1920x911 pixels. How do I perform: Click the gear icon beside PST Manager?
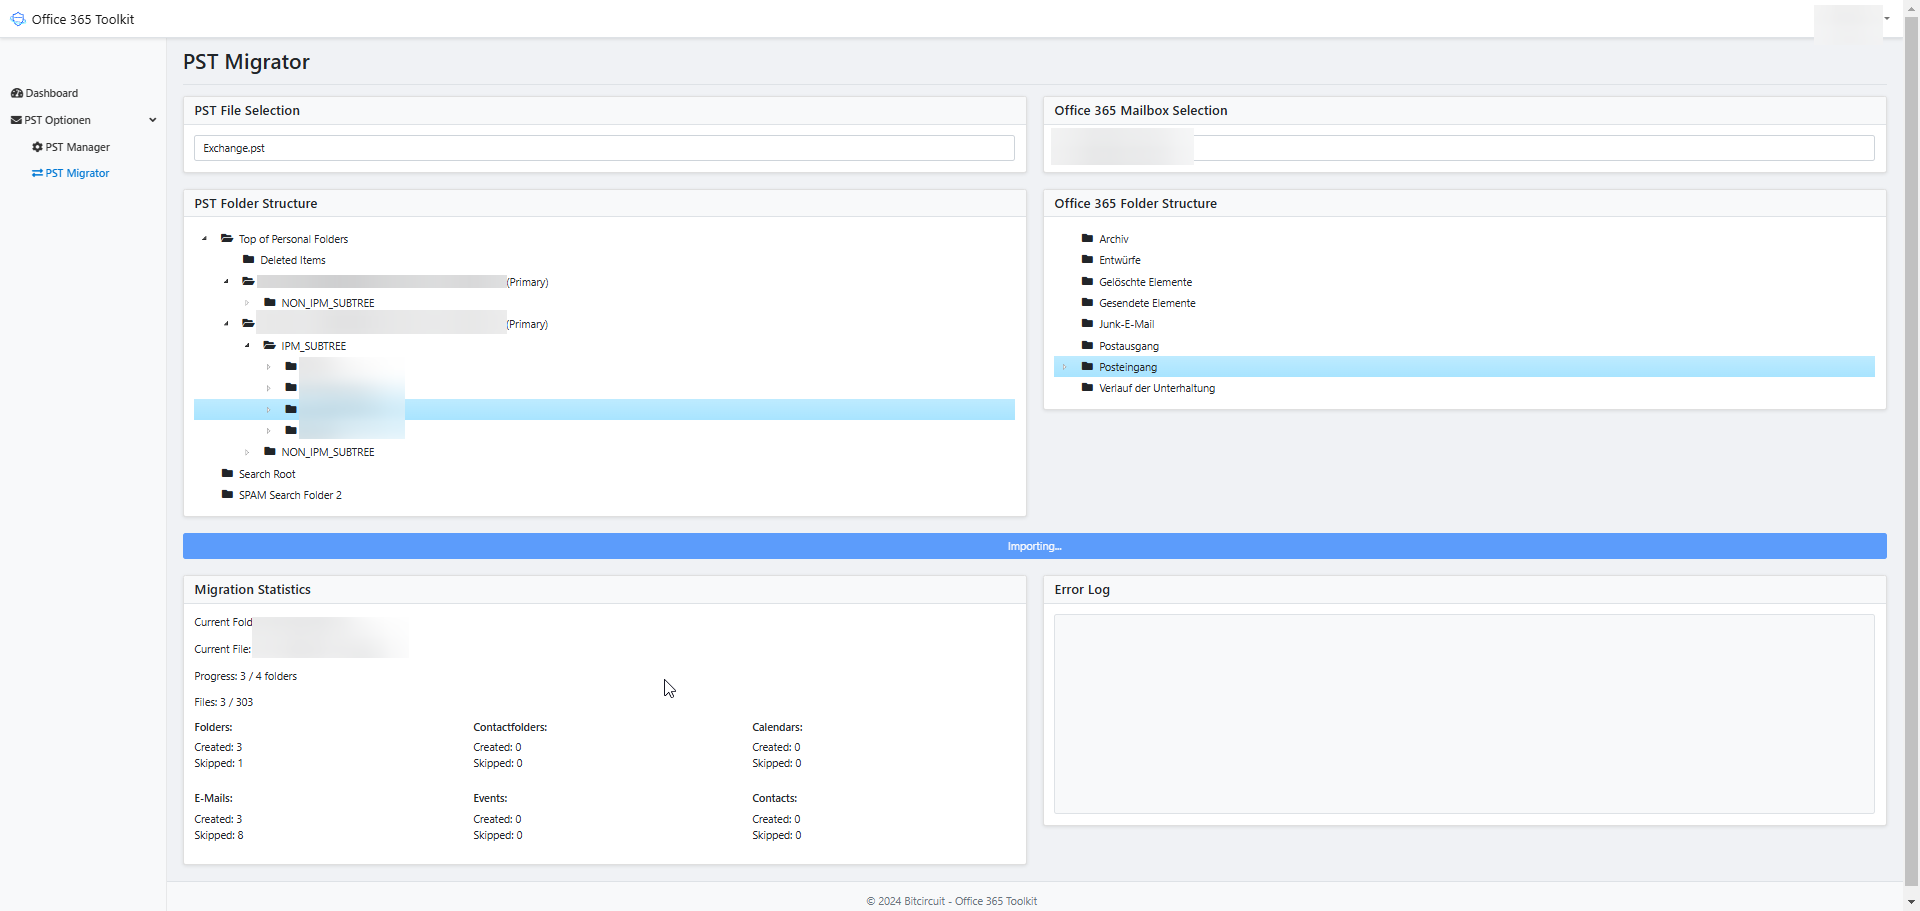point(38,147)
